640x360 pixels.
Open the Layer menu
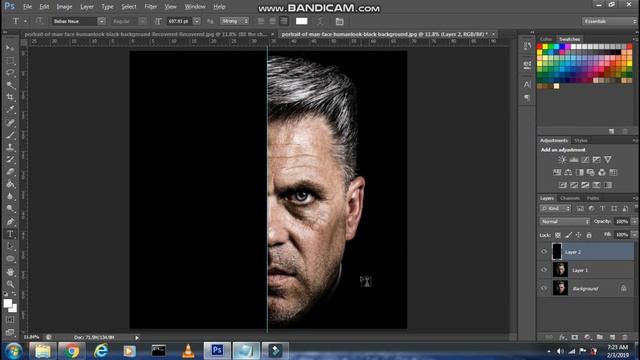pyautogui.click(x=87, y=7)
